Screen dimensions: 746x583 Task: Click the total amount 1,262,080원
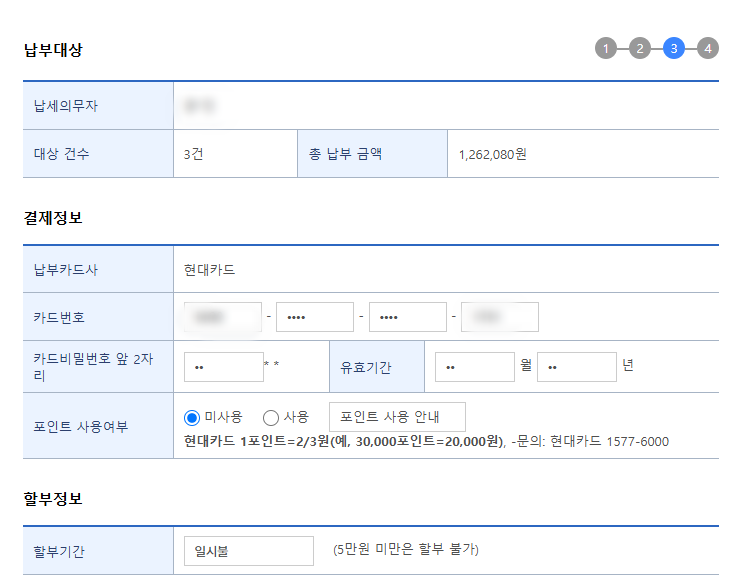click(x=492, y=154)
